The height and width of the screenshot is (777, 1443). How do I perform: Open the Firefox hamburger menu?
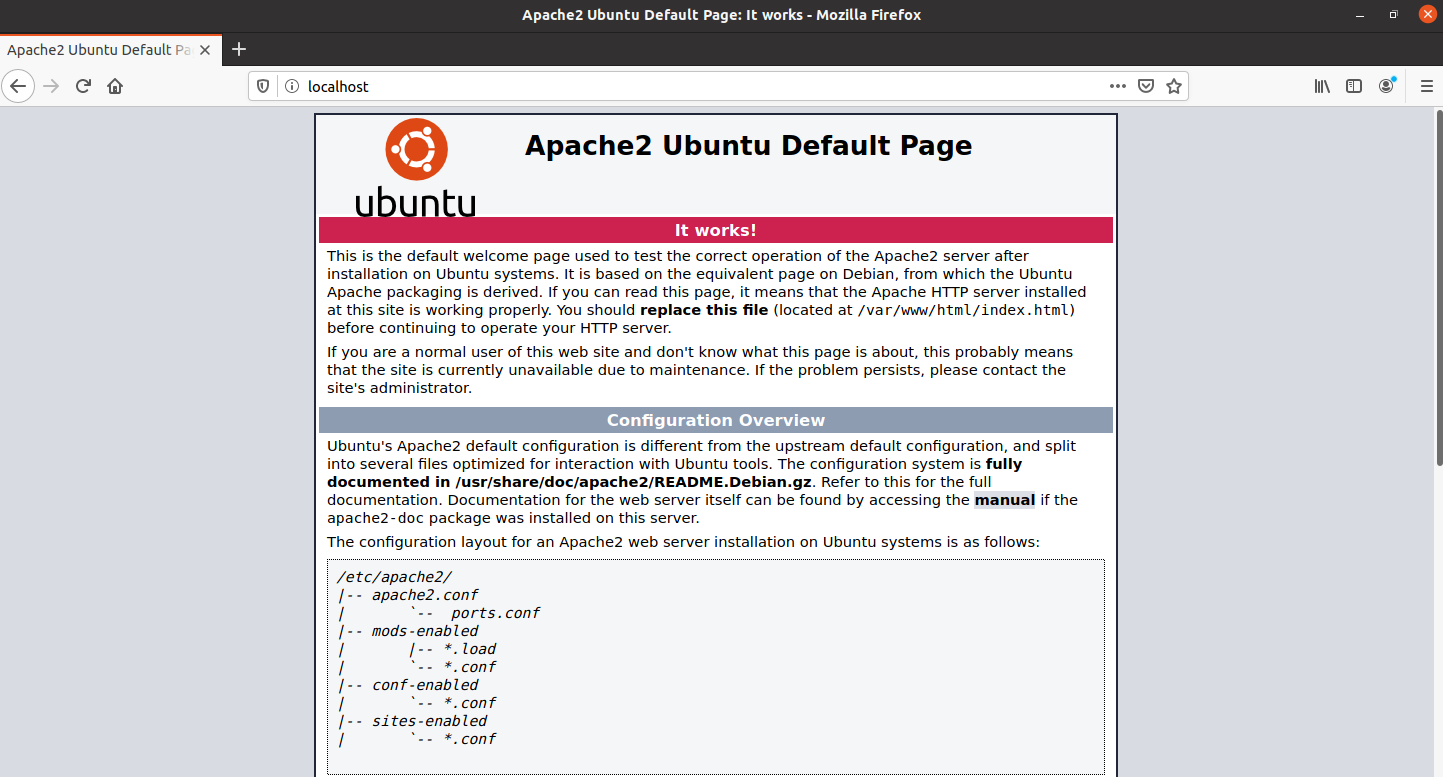pos(1427,86)
